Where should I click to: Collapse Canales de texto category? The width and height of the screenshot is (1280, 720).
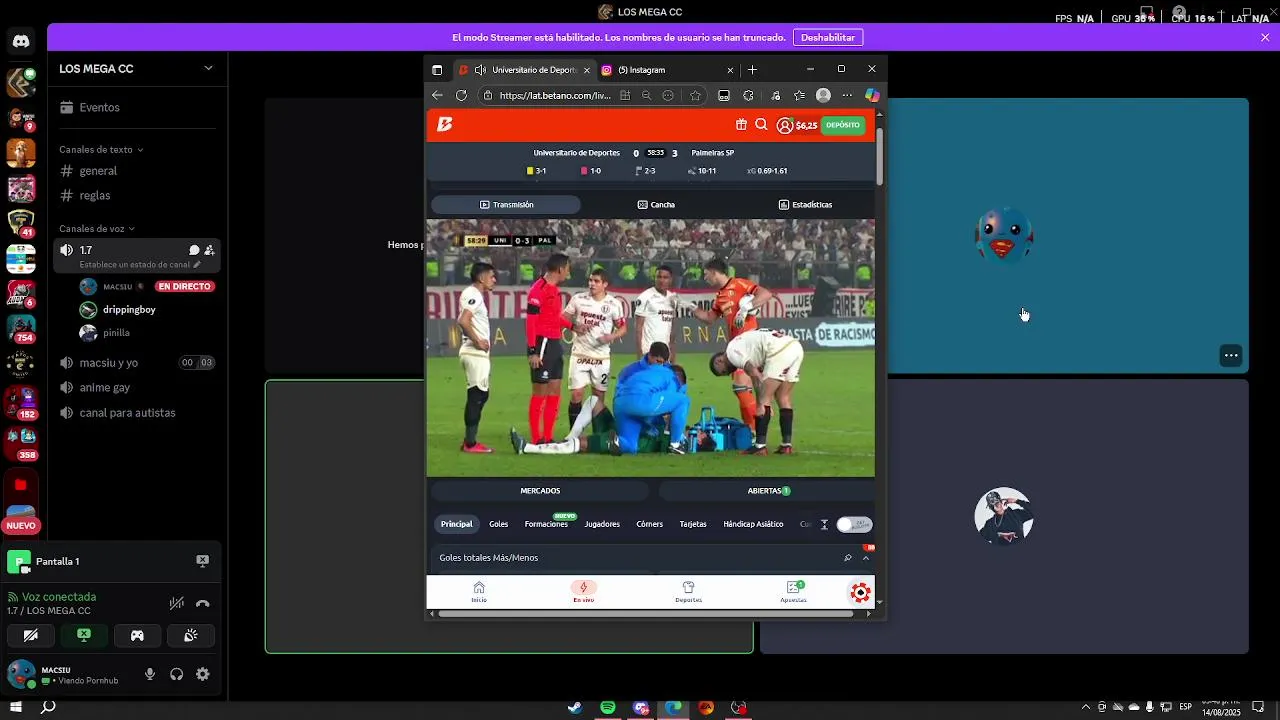pos(101,149)
